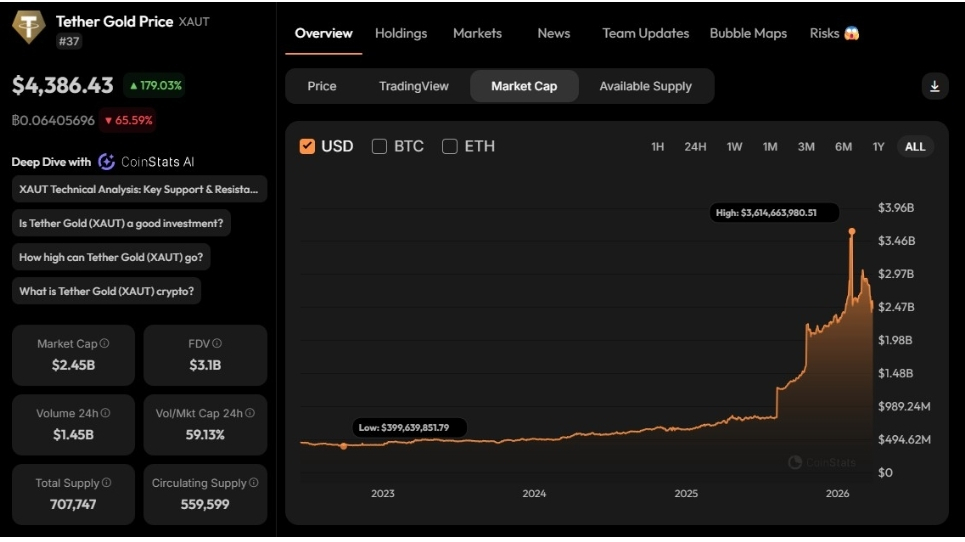Click the Tether Gold Price title
The height and width of the screenshot is (542, 965).
(x=114, y=22)
